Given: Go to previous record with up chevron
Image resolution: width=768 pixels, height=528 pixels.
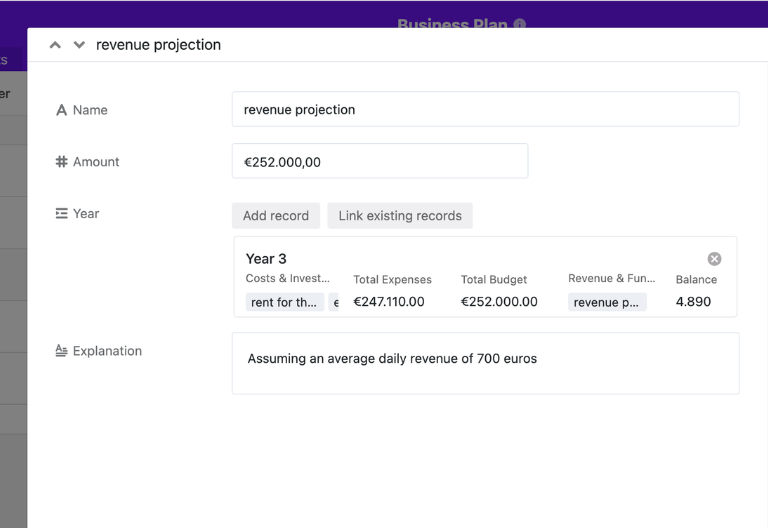Looking at the screenshot, I should [55, 45].
